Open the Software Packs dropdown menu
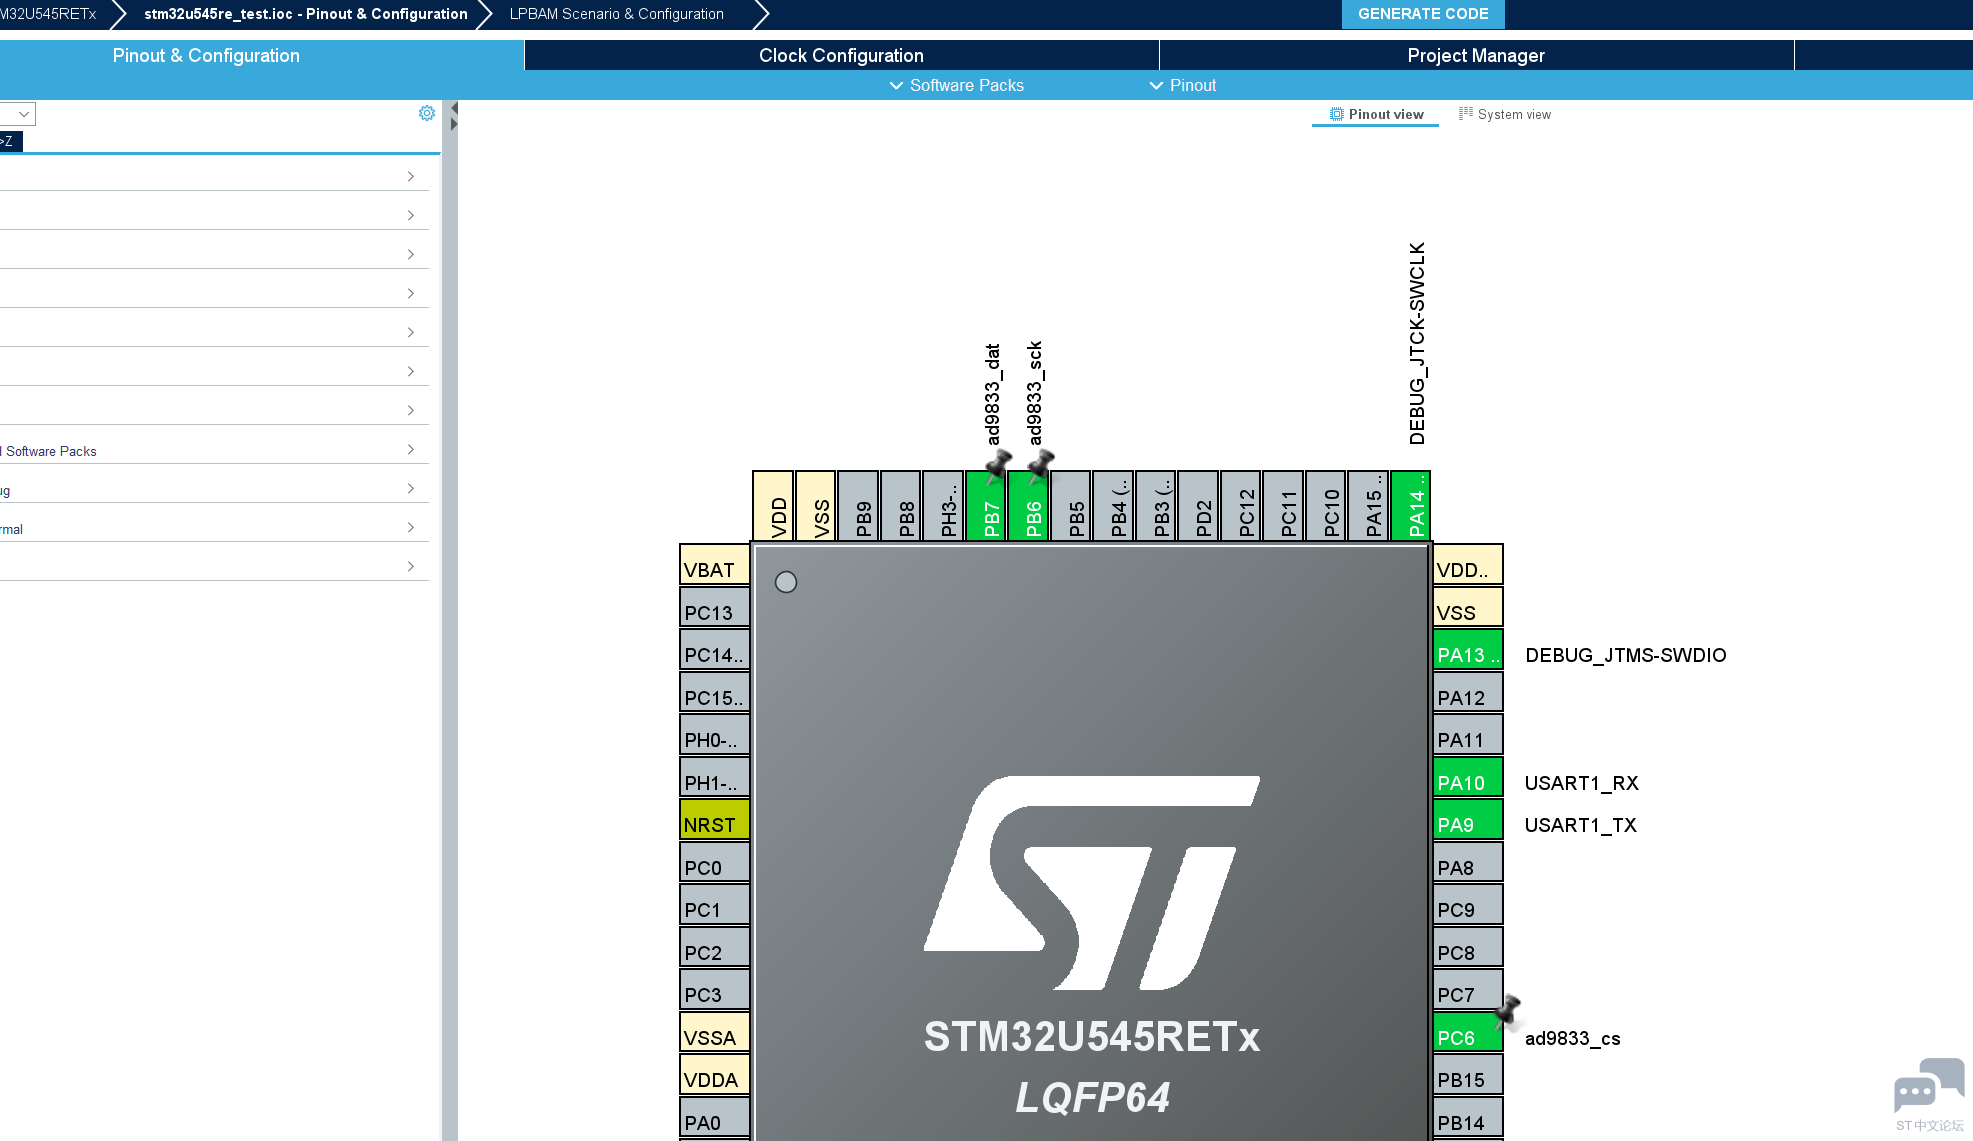 [957, 86]
